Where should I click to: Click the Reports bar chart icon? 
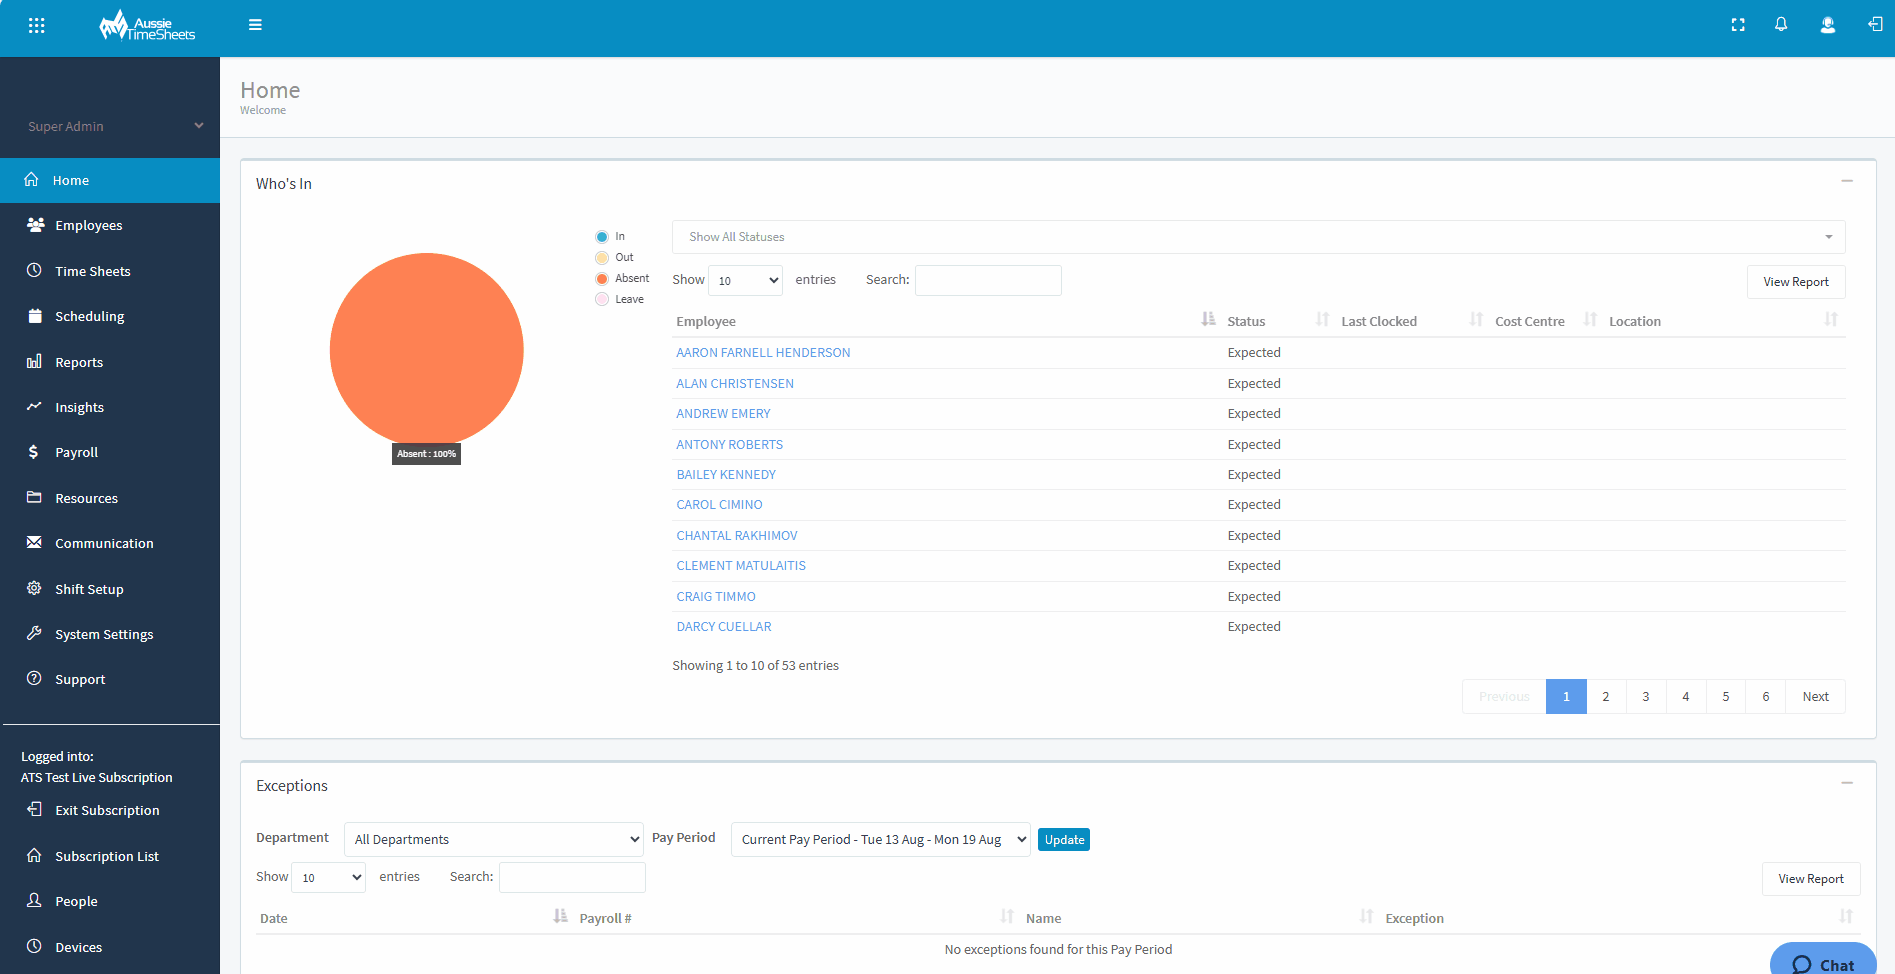click(x=34, y=361)
